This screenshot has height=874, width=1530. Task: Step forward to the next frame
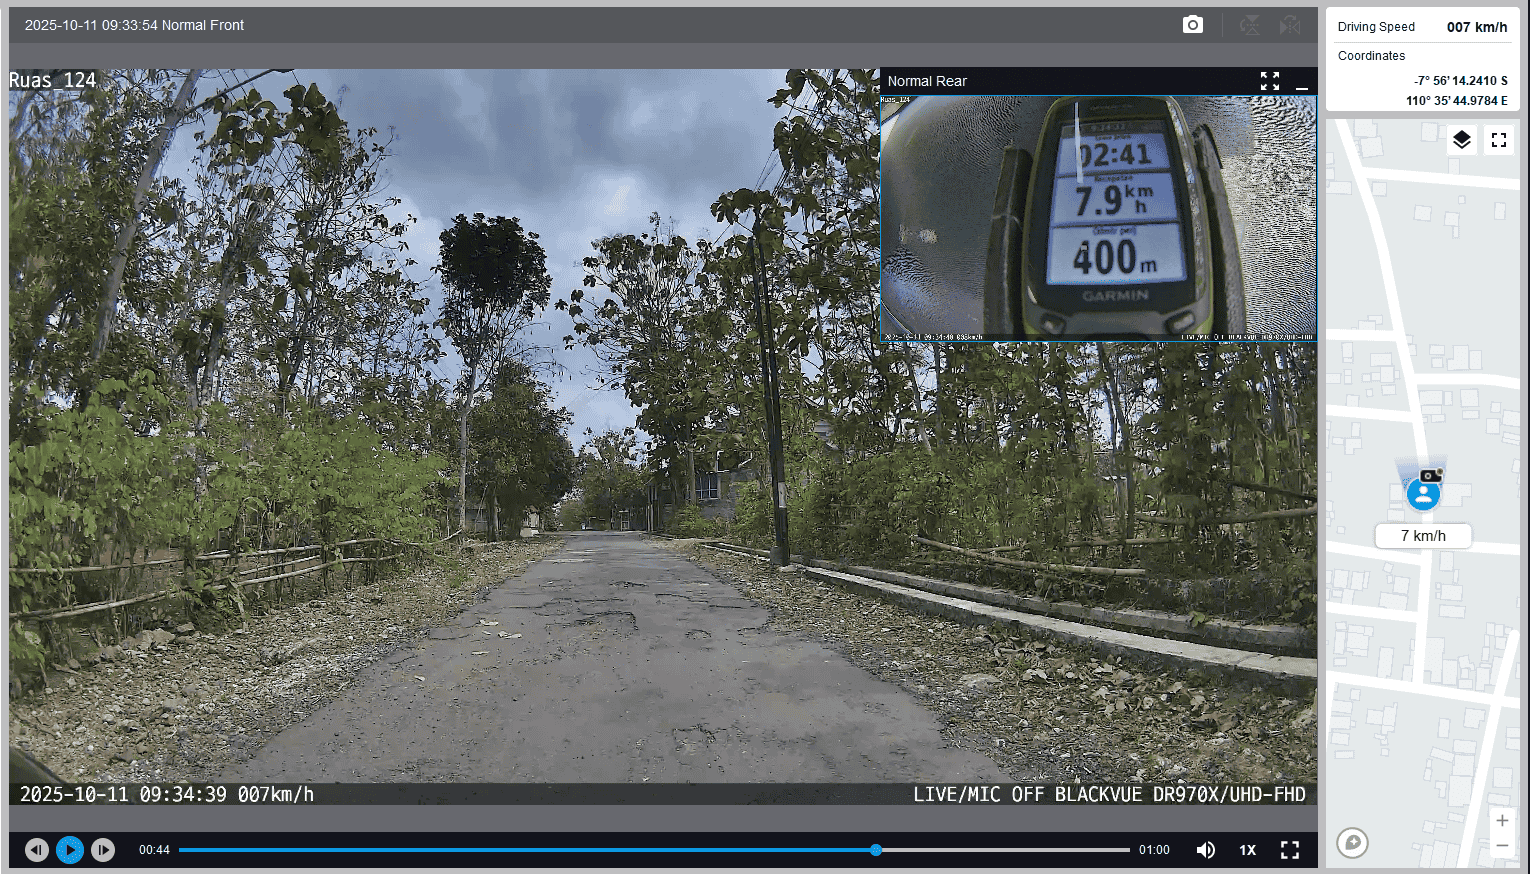[103, 850]
